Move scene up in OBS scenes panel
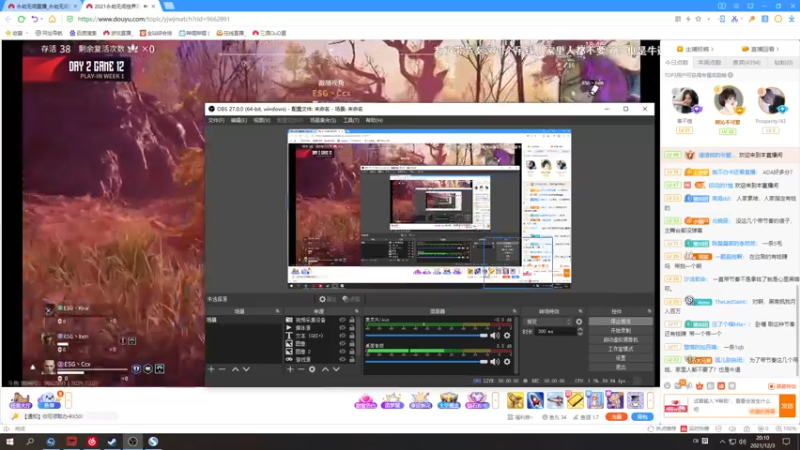The height and width of the screenshot is (450, 800). [235, 369]
